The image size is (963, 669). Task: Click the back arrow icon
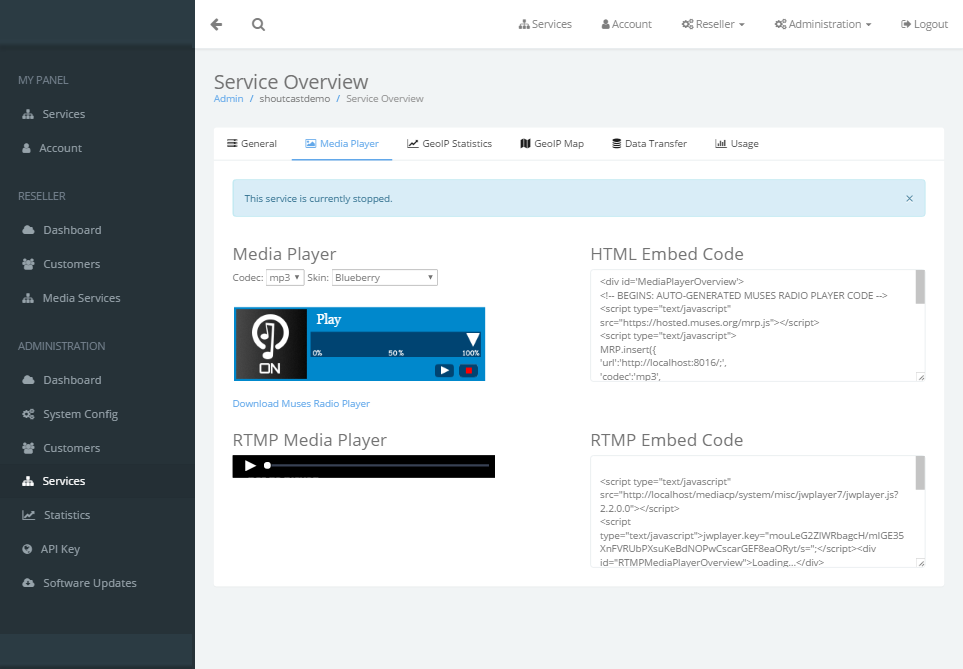pyautogui.click(x=216, y=25)
